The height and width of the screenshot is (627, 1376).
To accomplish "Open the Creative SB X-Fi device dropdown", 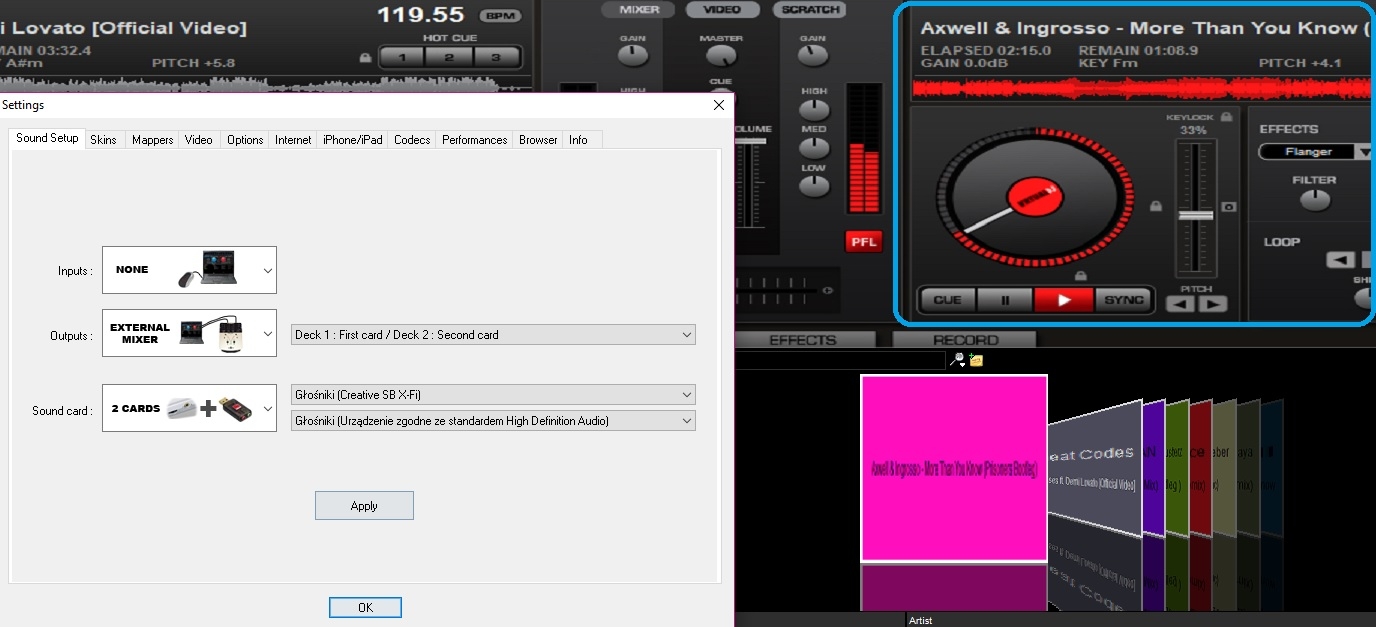I will pyautogui.click(x=493, y=395).
